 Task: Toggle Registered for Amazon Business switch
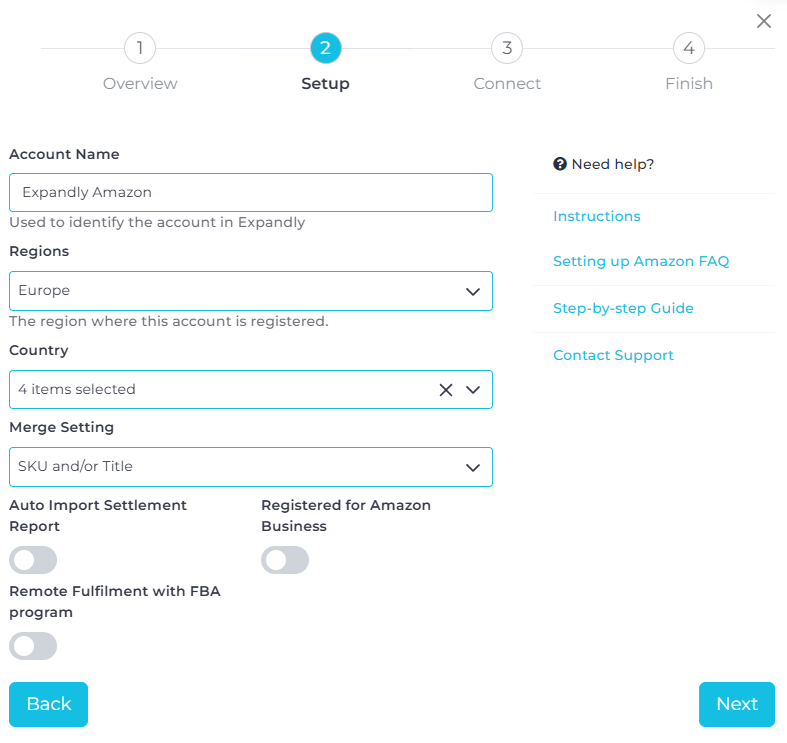click(285, 560)
